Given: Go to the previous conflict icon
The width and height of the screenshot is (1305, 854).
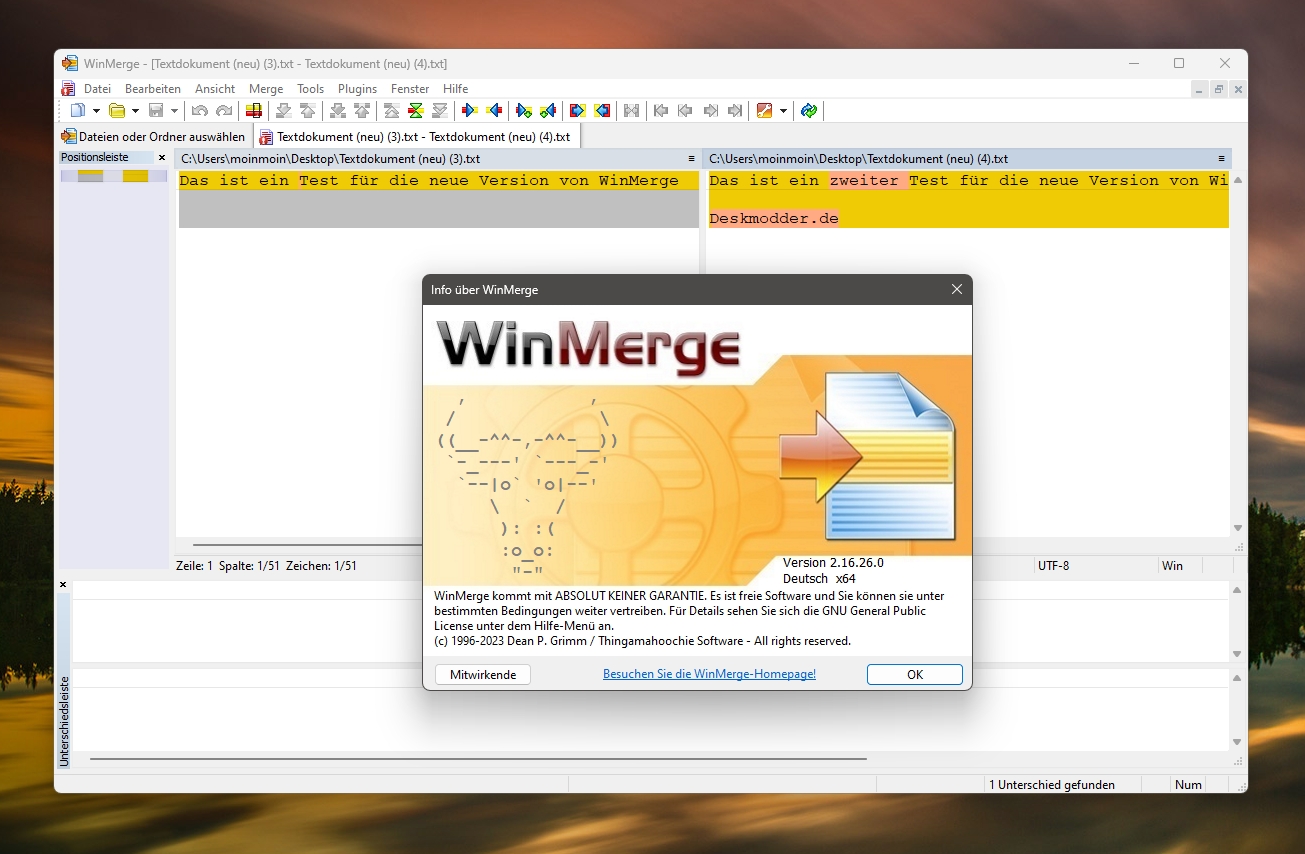Looking at the screenshot, I should point(362,111).
